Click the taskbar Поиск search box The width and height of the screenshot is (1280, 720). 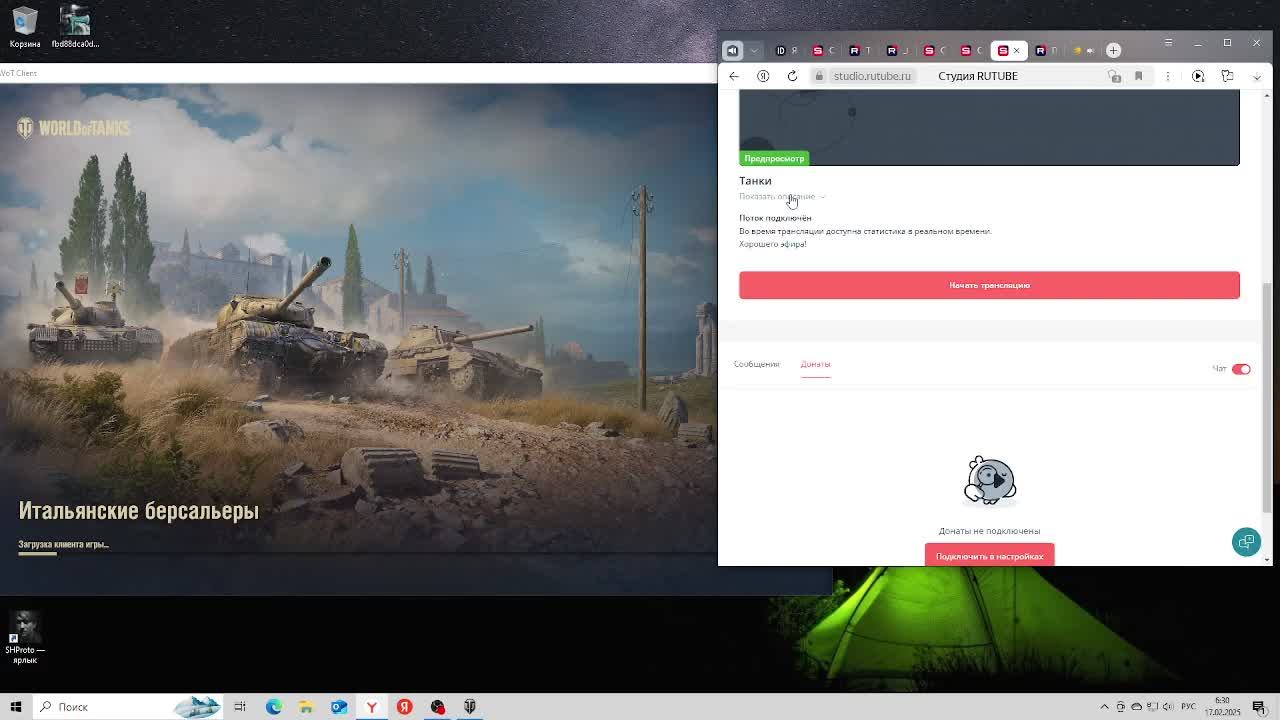click(130, 707)
